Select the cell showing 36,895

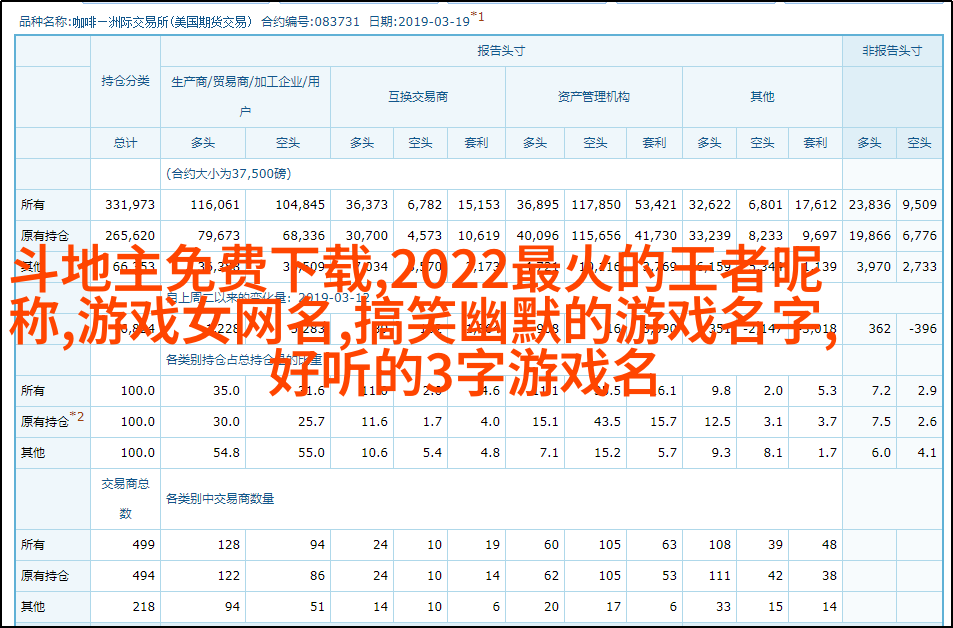pyautogui.click(x=538, y=205)
